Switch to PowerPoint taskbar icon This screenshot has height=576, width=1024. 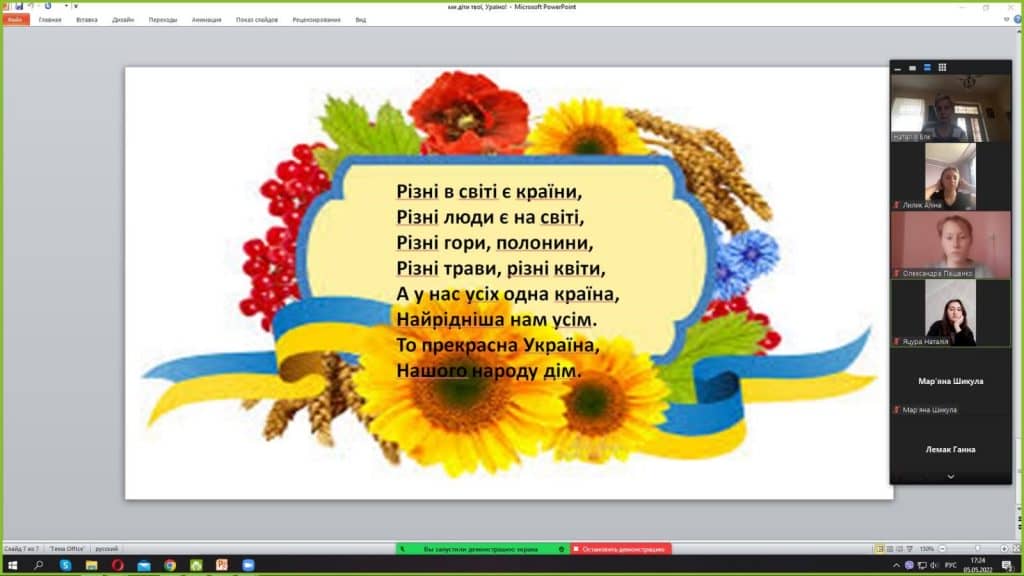(222, 565)
